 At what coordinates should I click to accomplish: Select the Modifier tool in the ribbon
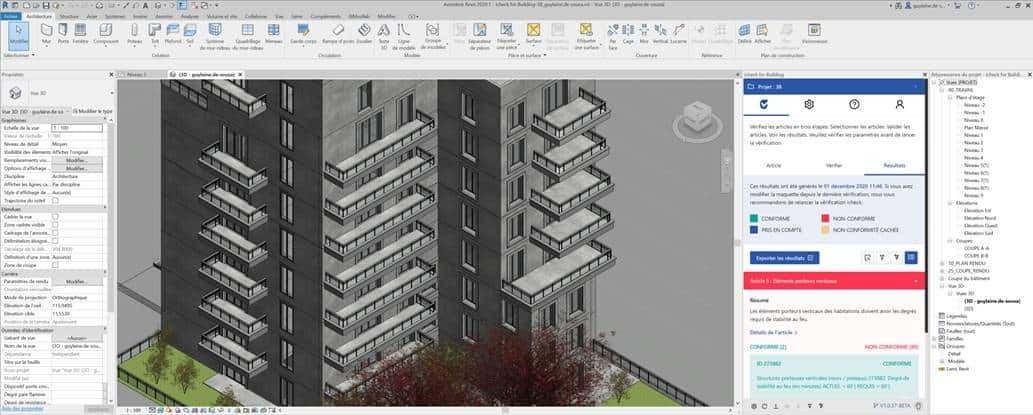click(18, 34)
